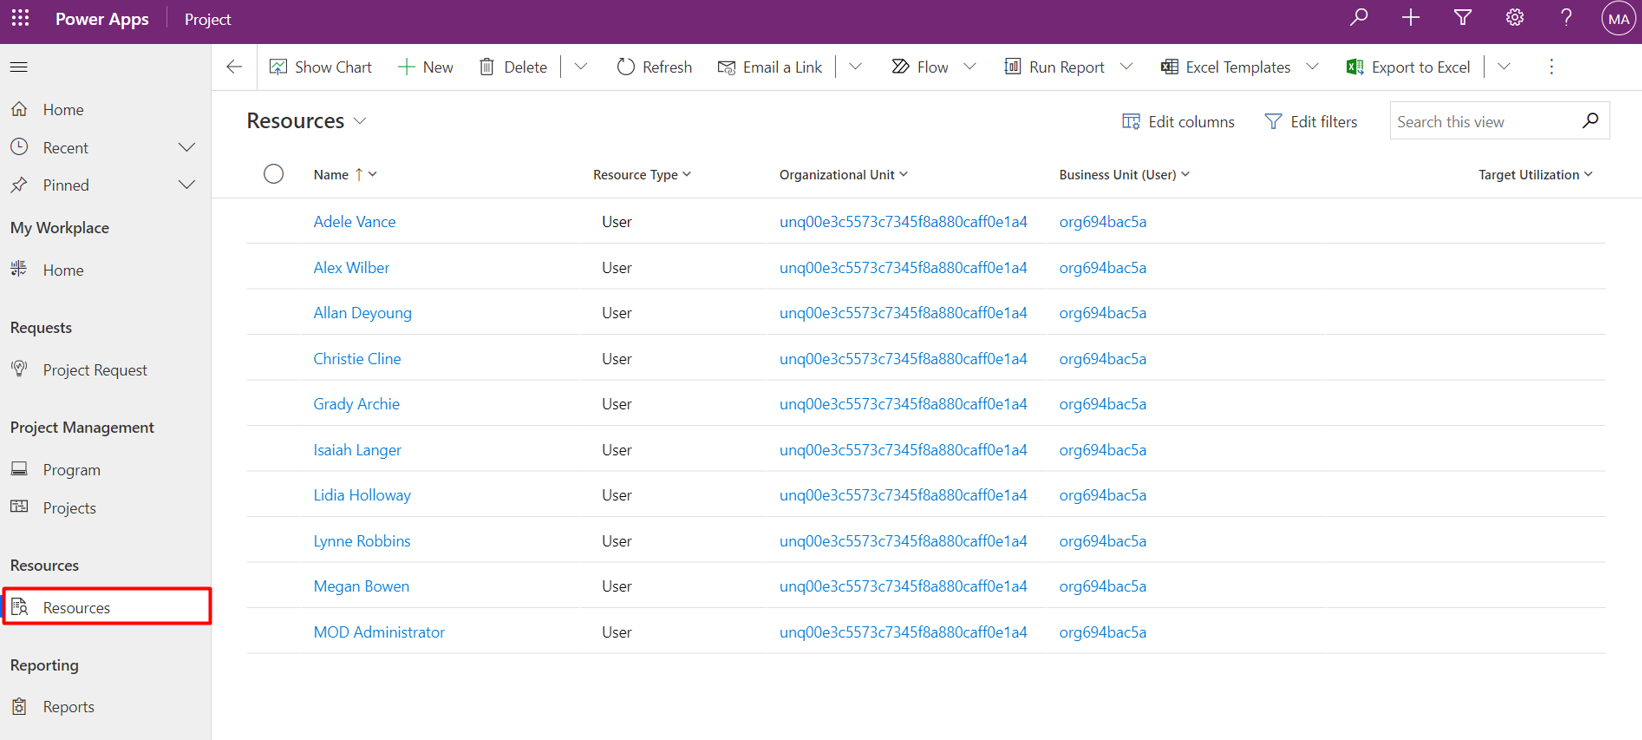The image size is (1642, 740).
Task: Expand the Recent section in sidebar
Action: [187, 147]
